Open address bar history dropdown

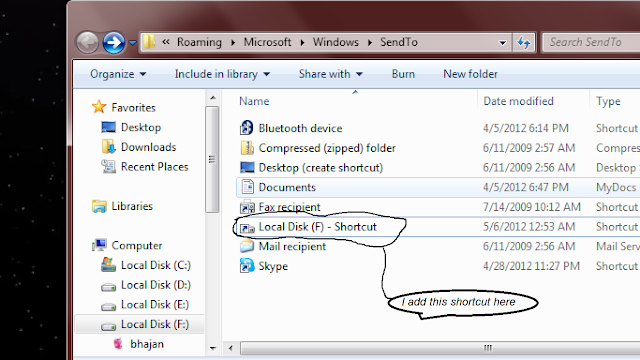coord(503,42)
